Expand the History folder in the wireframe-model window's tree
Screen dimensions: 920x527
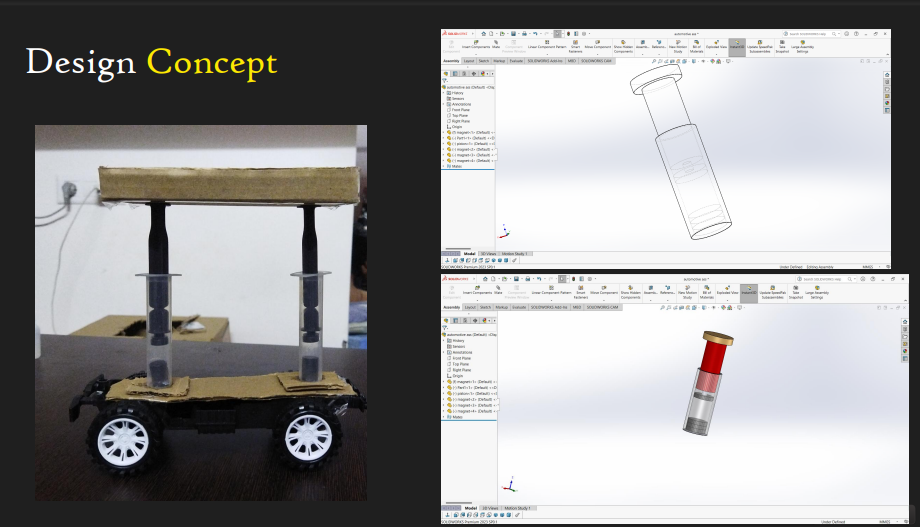pyautogui.click(x=444, y=93)
